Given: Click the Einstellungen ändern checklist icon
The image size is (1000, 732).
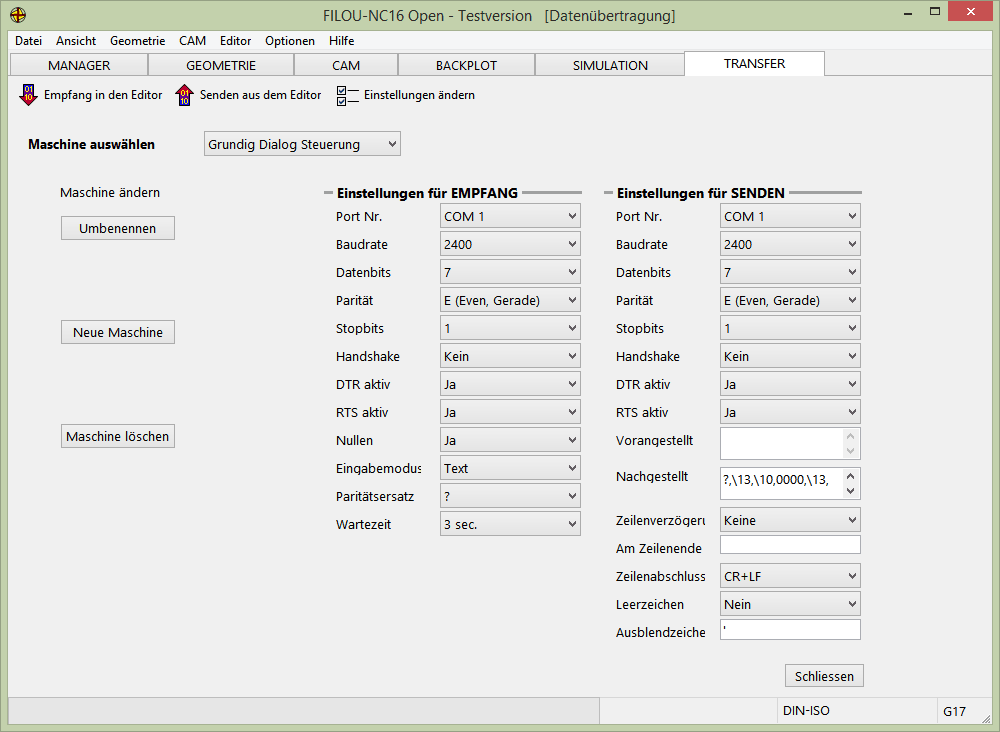Looking at the screenshot, I should [348, 96].
